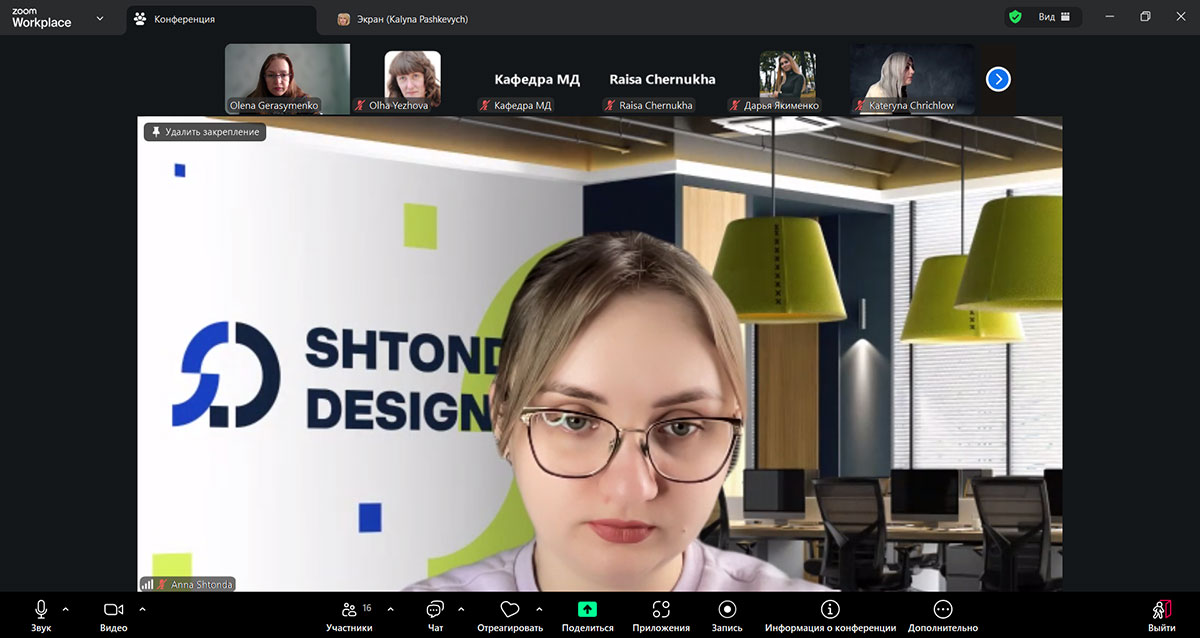Open the Чат chat panel
The image size is (1200, 638).
click(435, 610)
